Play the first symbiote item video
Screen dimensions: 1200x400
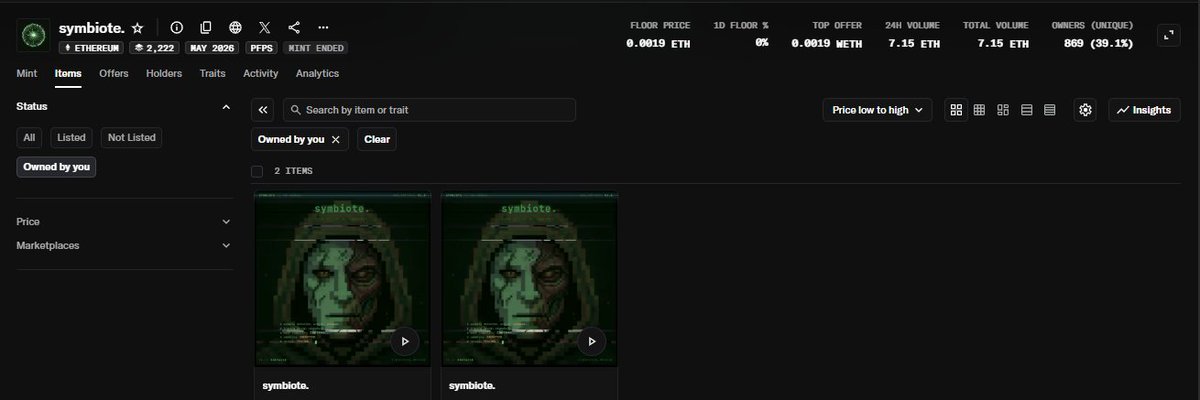404,341
